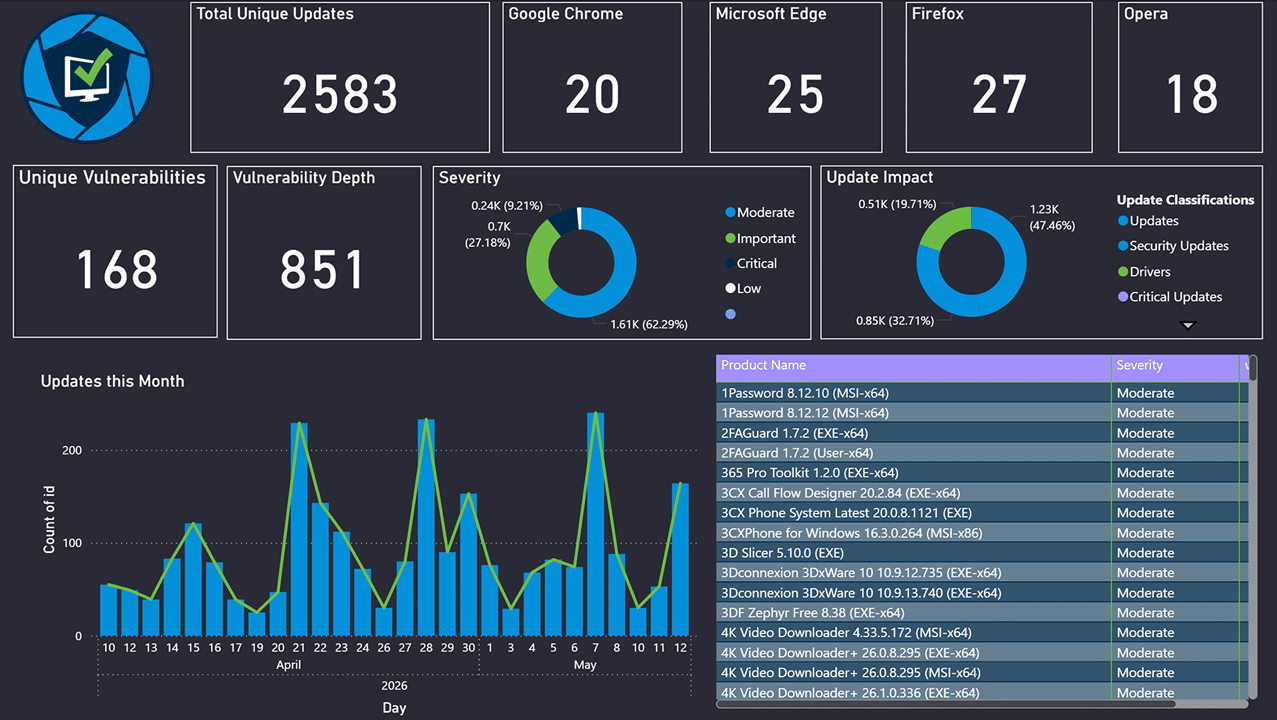Click the Update Classifications legend title
This screenshot has height=720, width=1277.
click(x=1185, y=200)
